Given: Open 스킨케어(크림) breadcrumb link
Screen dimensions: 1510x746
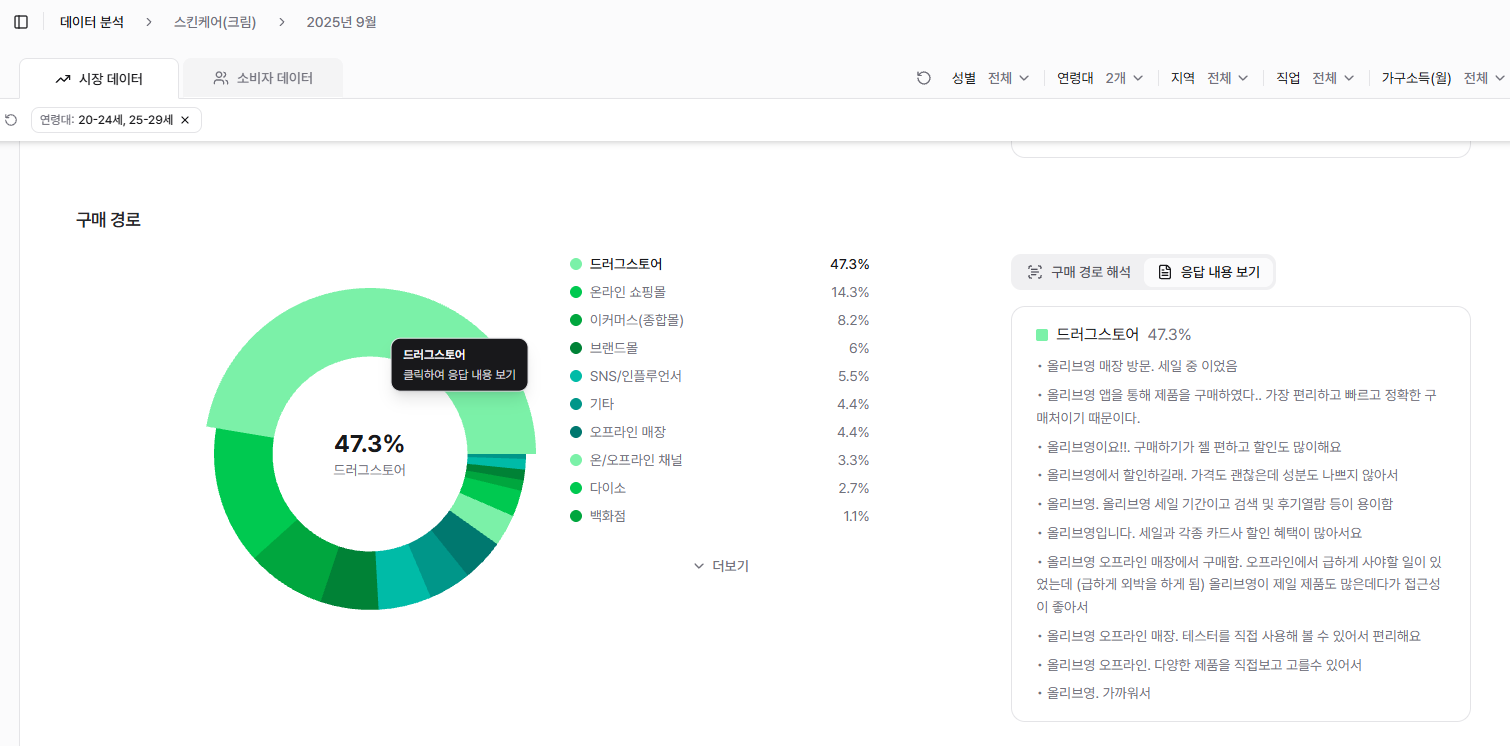Looking at the screenshot, I should tap(215, 22).
